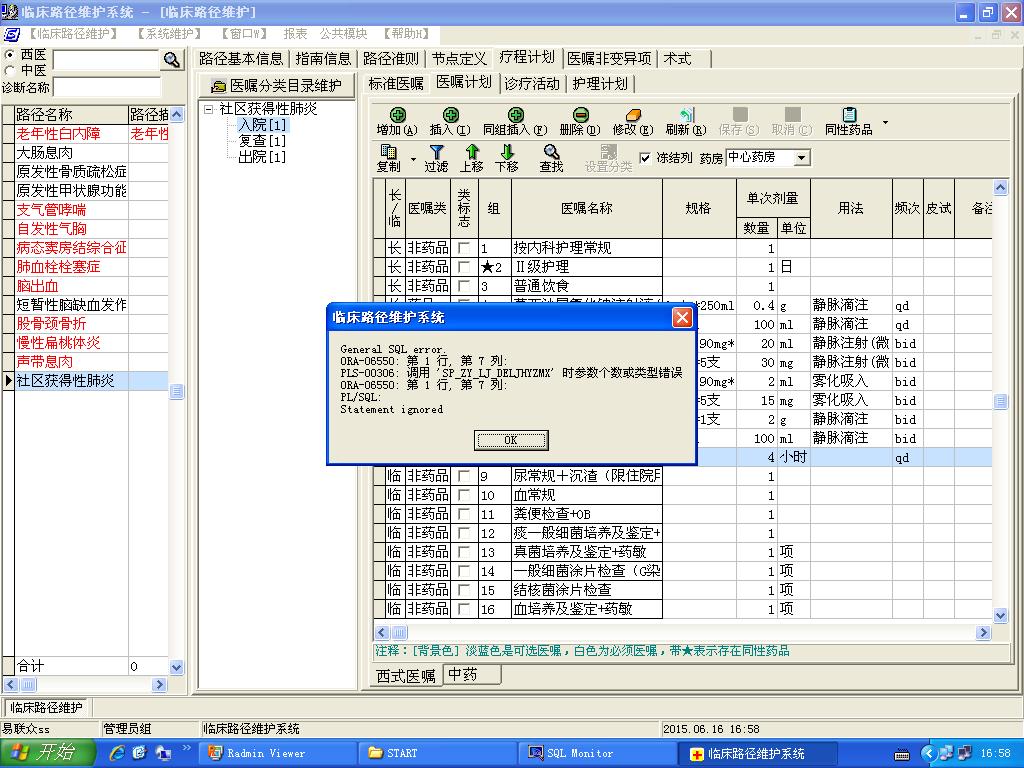Click 开始 Start button
1024x768 pixels.
click(48, 753)
